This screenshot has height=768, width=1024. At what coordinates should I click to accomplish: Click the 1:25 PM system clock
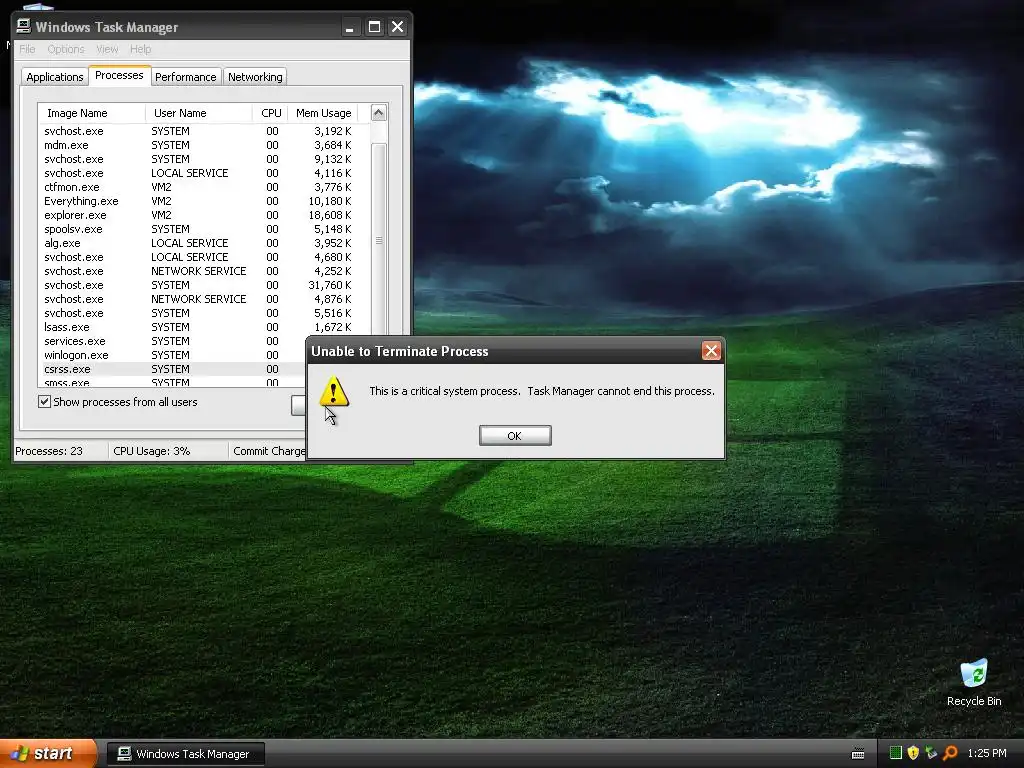point(987,753)
